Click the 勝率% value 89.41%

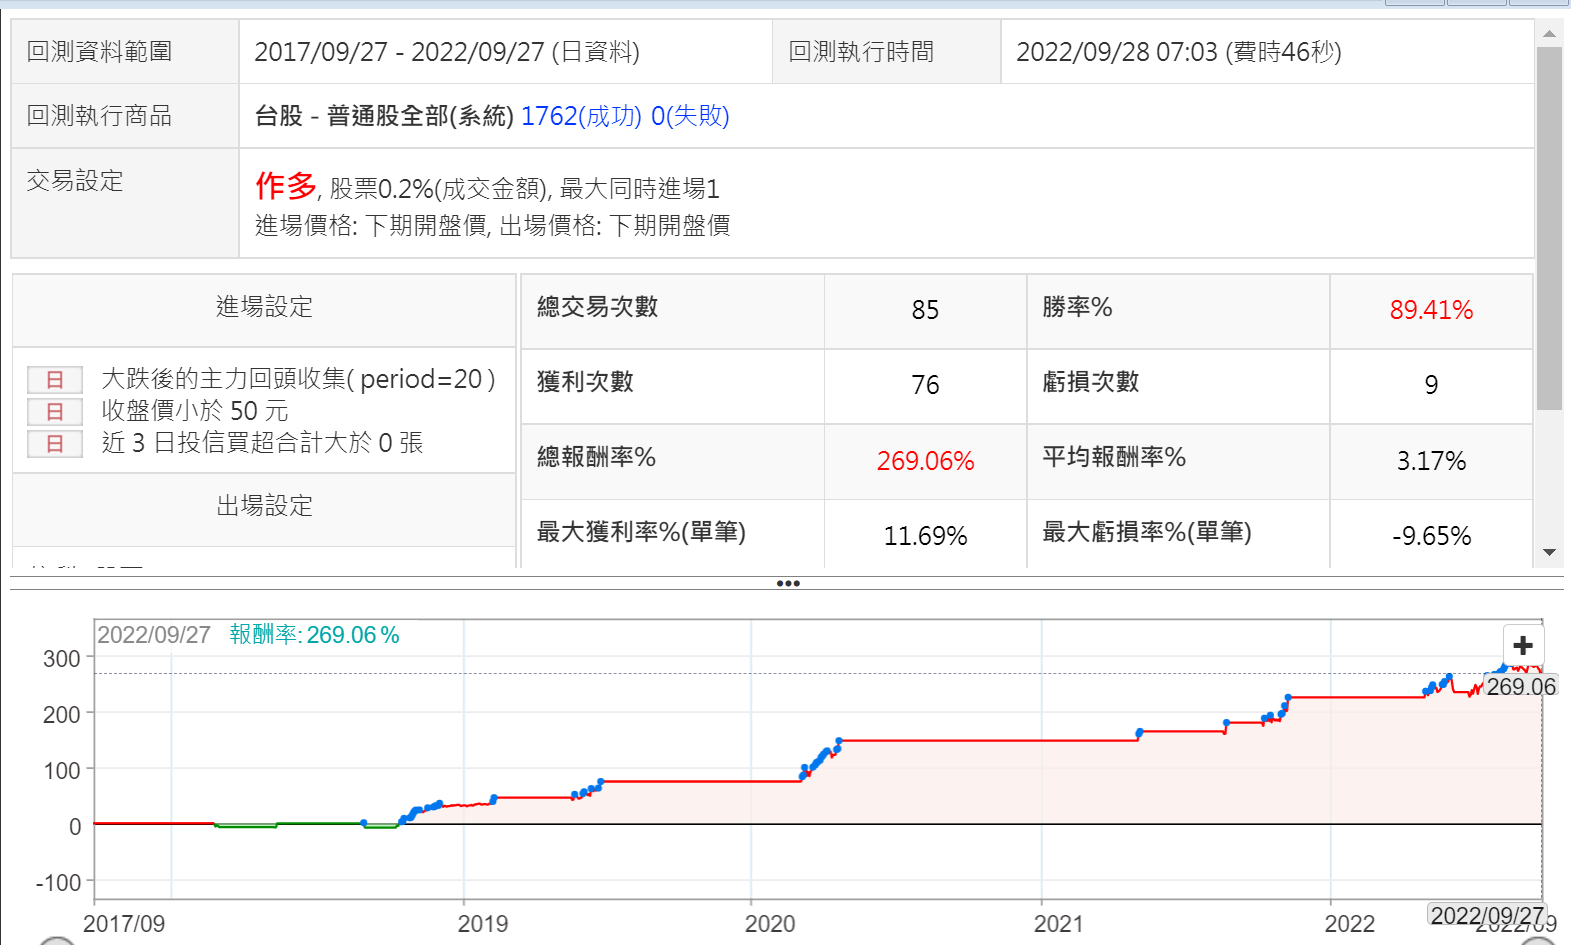[x=1431, y=310]
